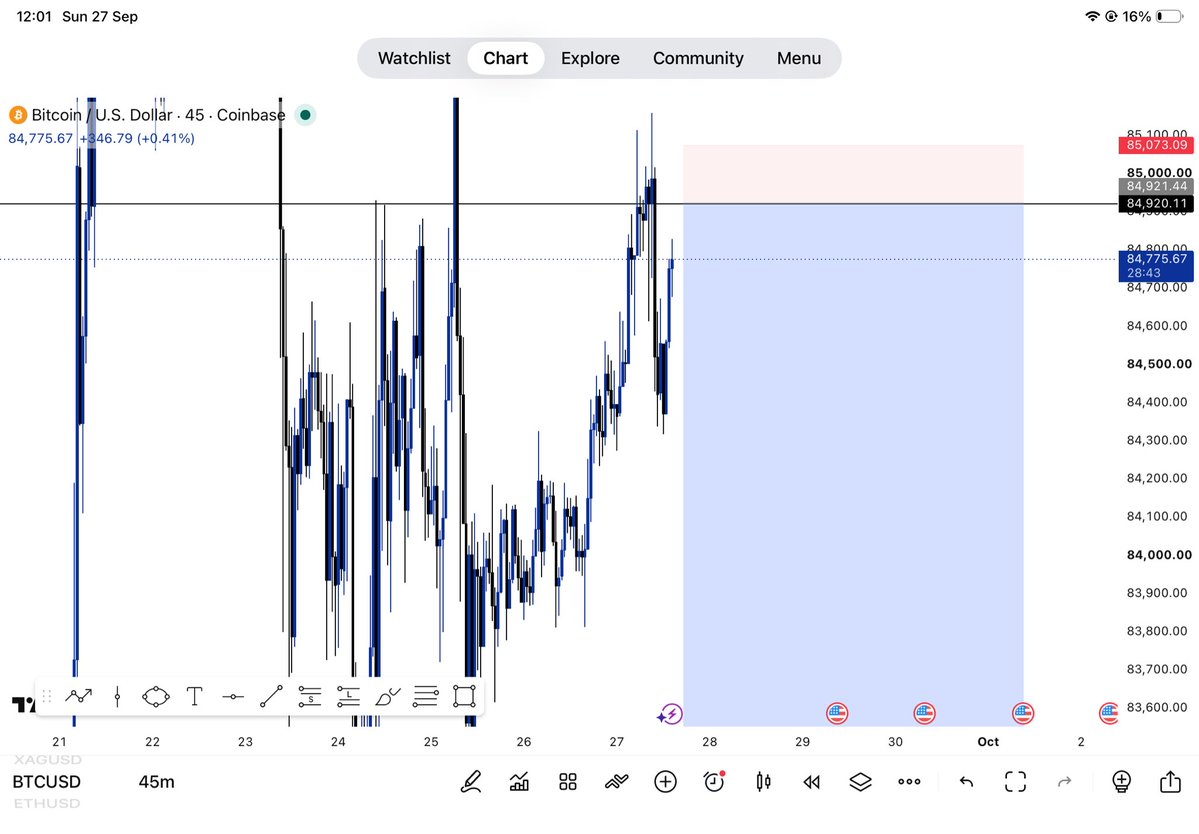This screenshot has width=1199, height=834.
Task: Select the Long Position tool
Action: pyautogui.click(x=348, y=696)
